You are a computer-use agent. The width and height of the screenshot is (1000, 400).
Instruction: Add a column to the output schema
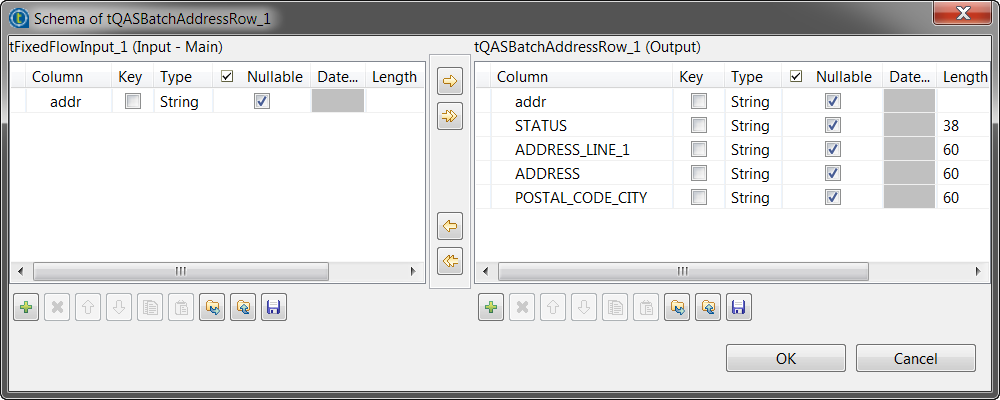click(491, 307)
